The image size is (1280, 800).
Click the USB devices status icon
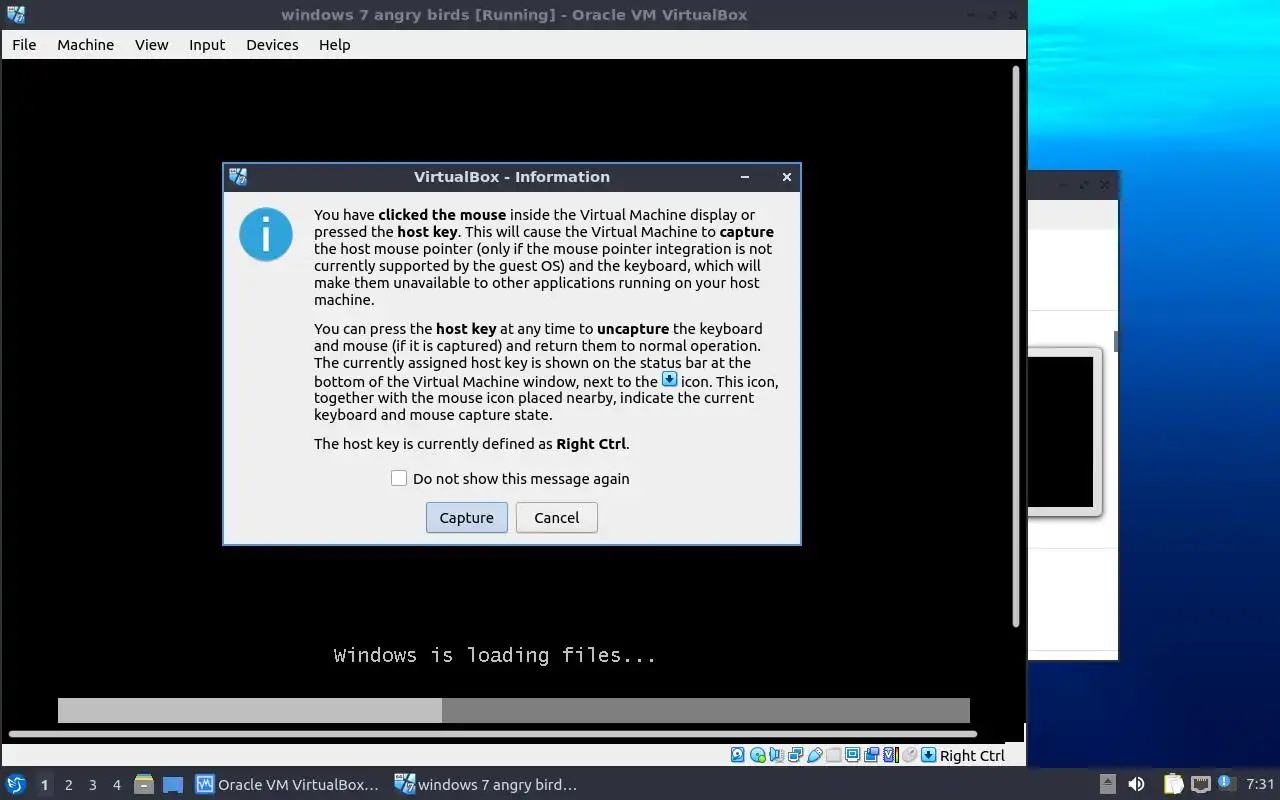(815, 755)
